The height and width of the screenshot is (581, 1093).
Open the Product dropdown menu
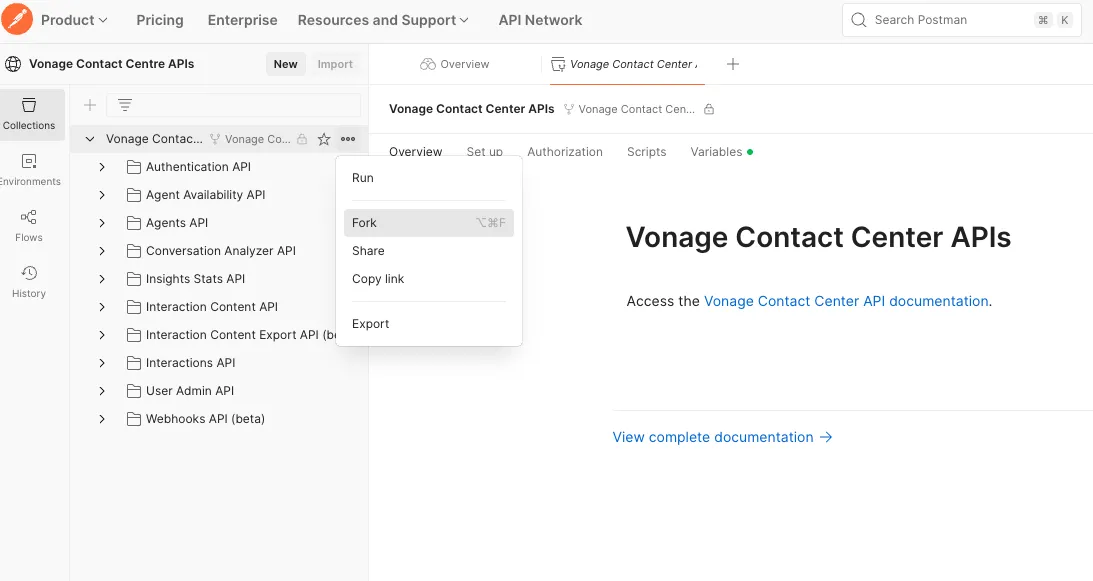[74, 20]
